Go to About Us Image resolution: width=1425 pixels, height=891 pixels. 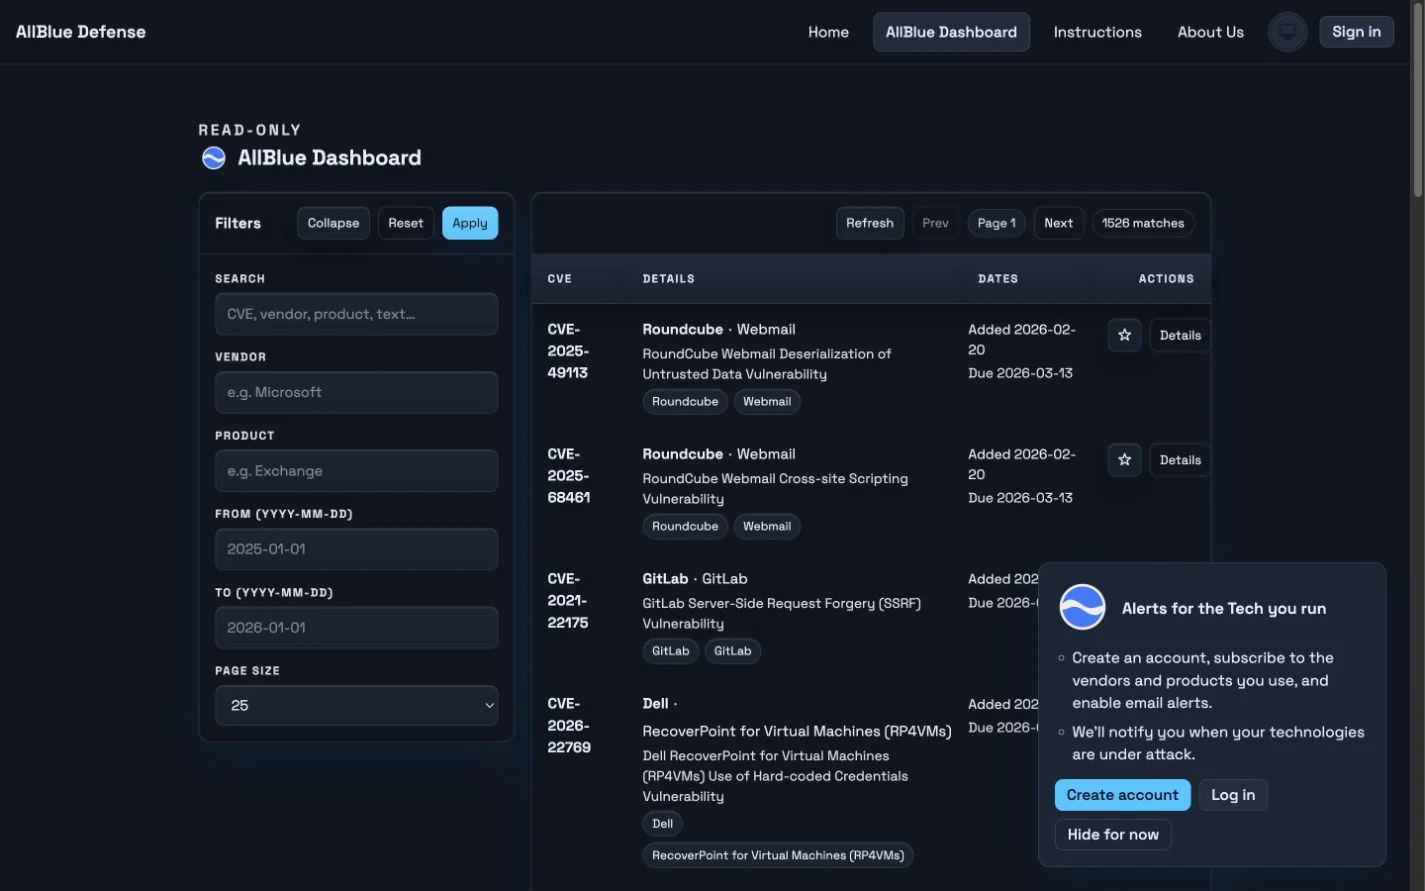pyautogui.click(x=1210, y=32)
